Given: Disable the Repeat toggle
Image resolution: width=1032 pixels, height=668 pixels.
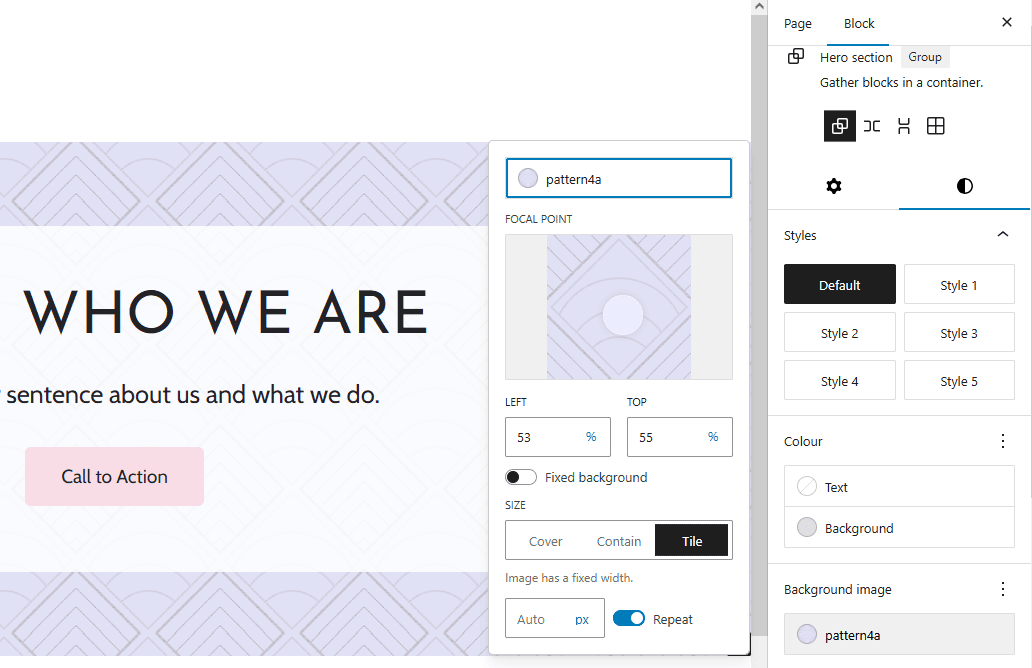Looking at the screenshot, I should click(x=629, y=618).
